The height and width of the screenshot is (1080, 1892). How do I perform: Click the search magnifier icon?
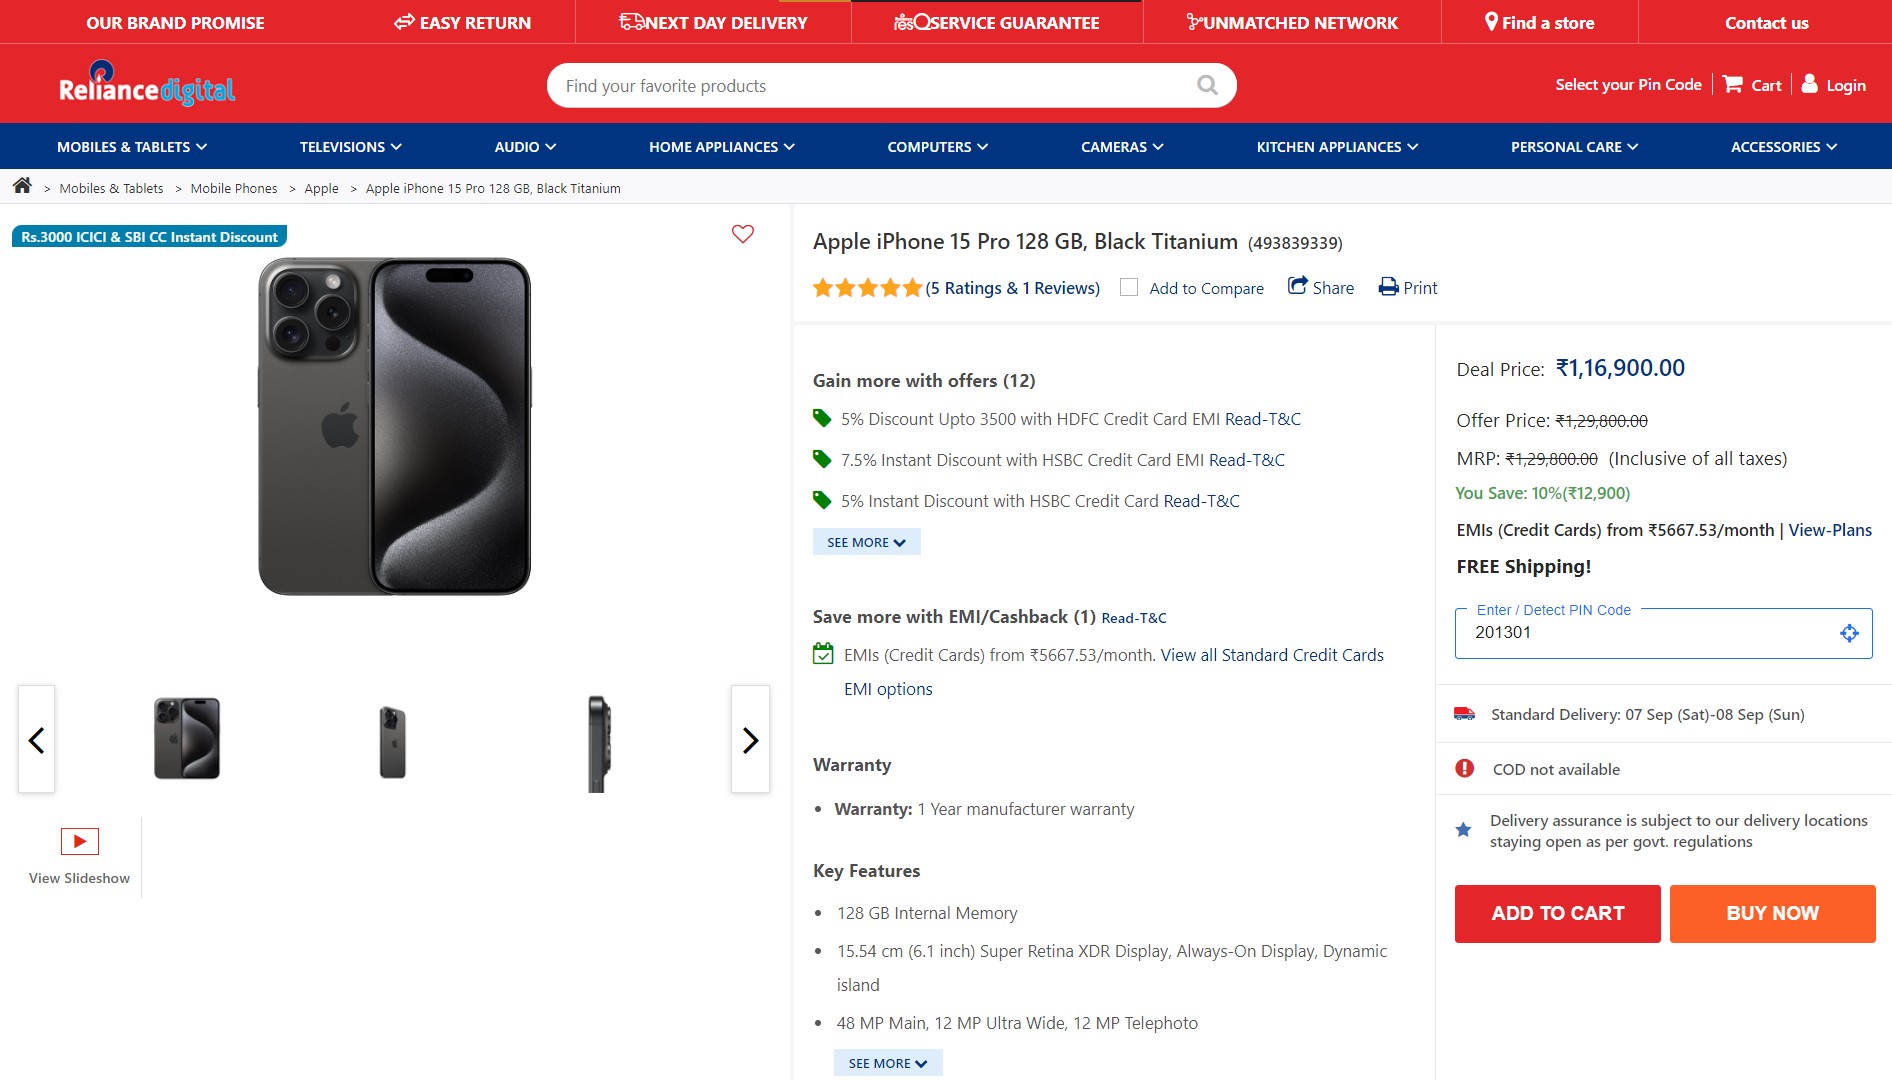click(x=1207, y=86)
